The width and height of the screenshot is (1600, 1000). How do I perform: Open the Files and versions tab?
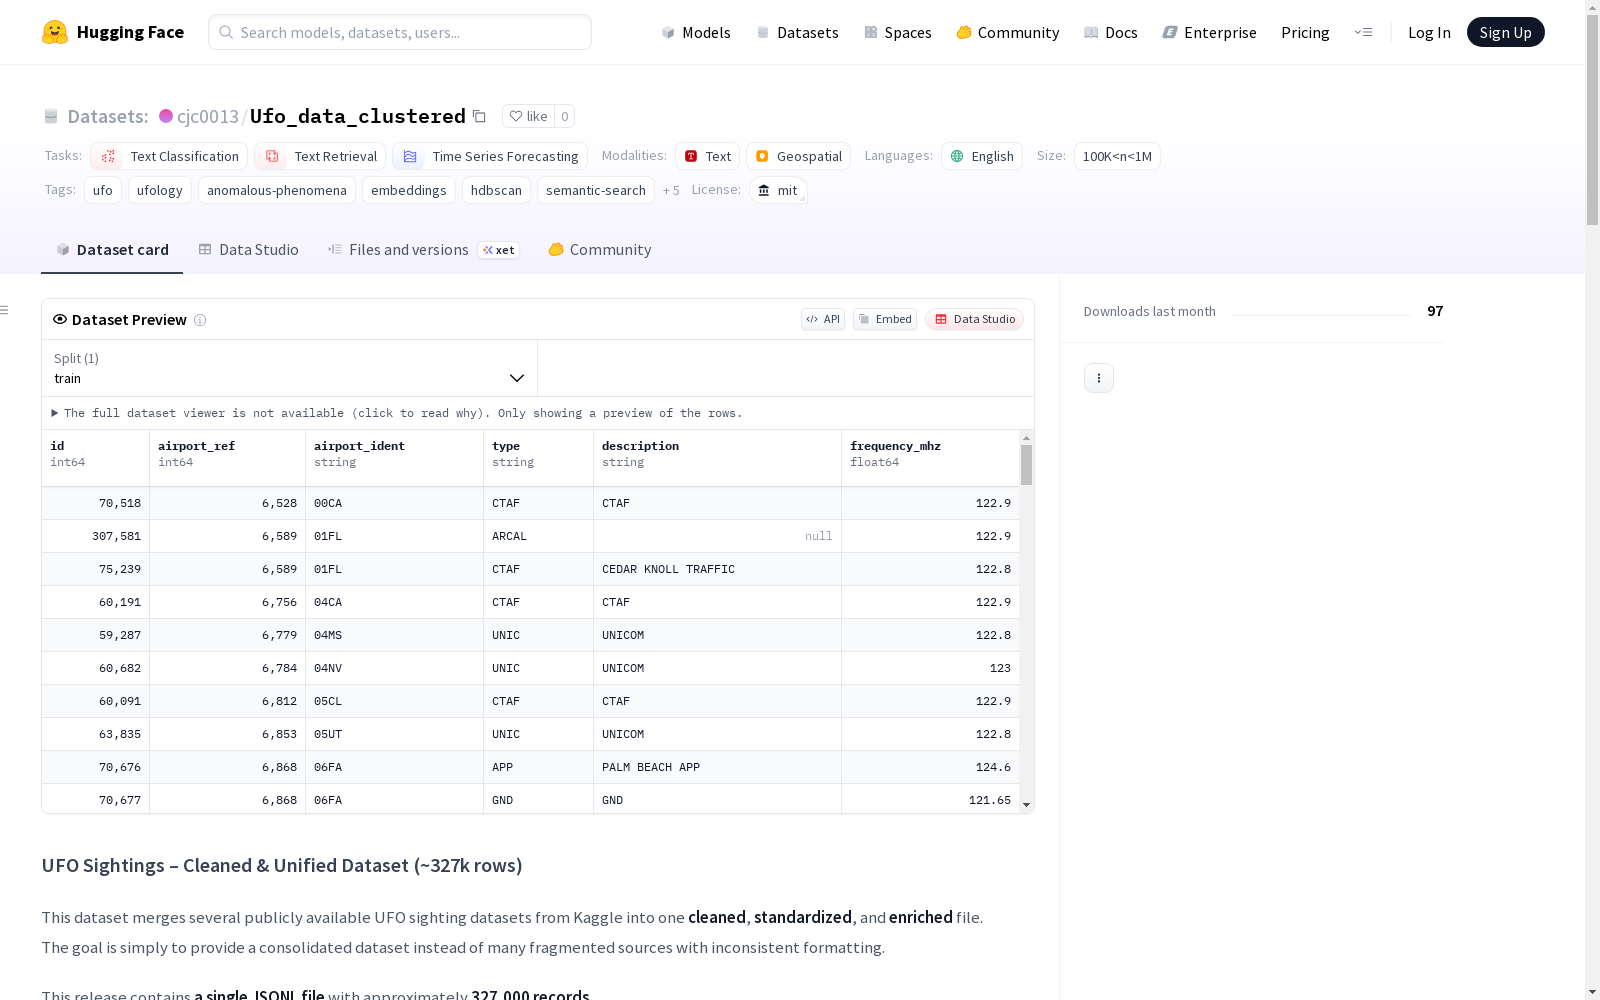(423, 250)
